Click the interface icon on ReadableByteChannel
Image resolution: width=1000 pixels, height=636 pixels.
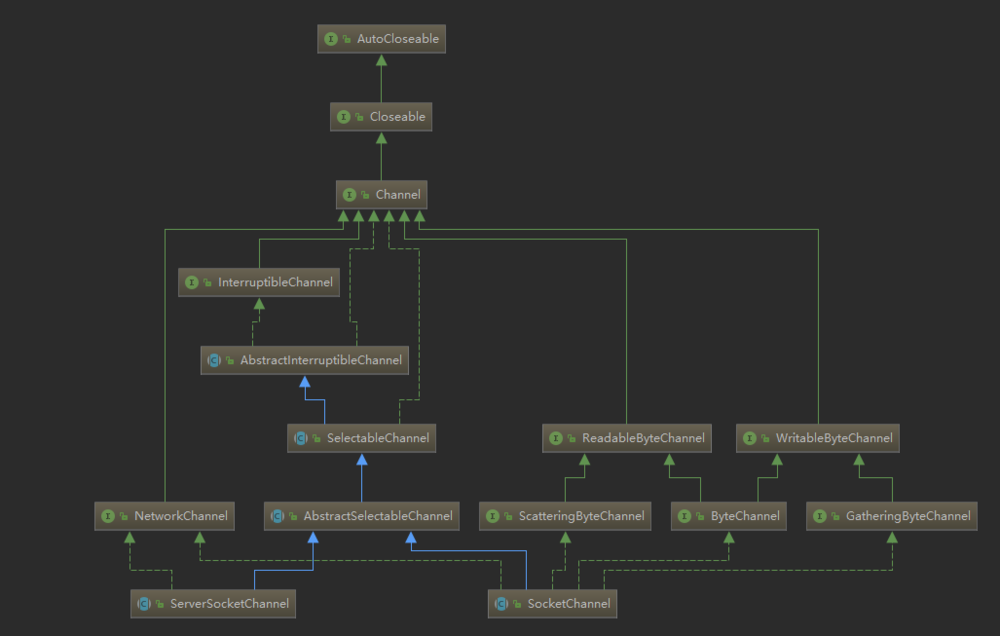click(x=556, y=438)
